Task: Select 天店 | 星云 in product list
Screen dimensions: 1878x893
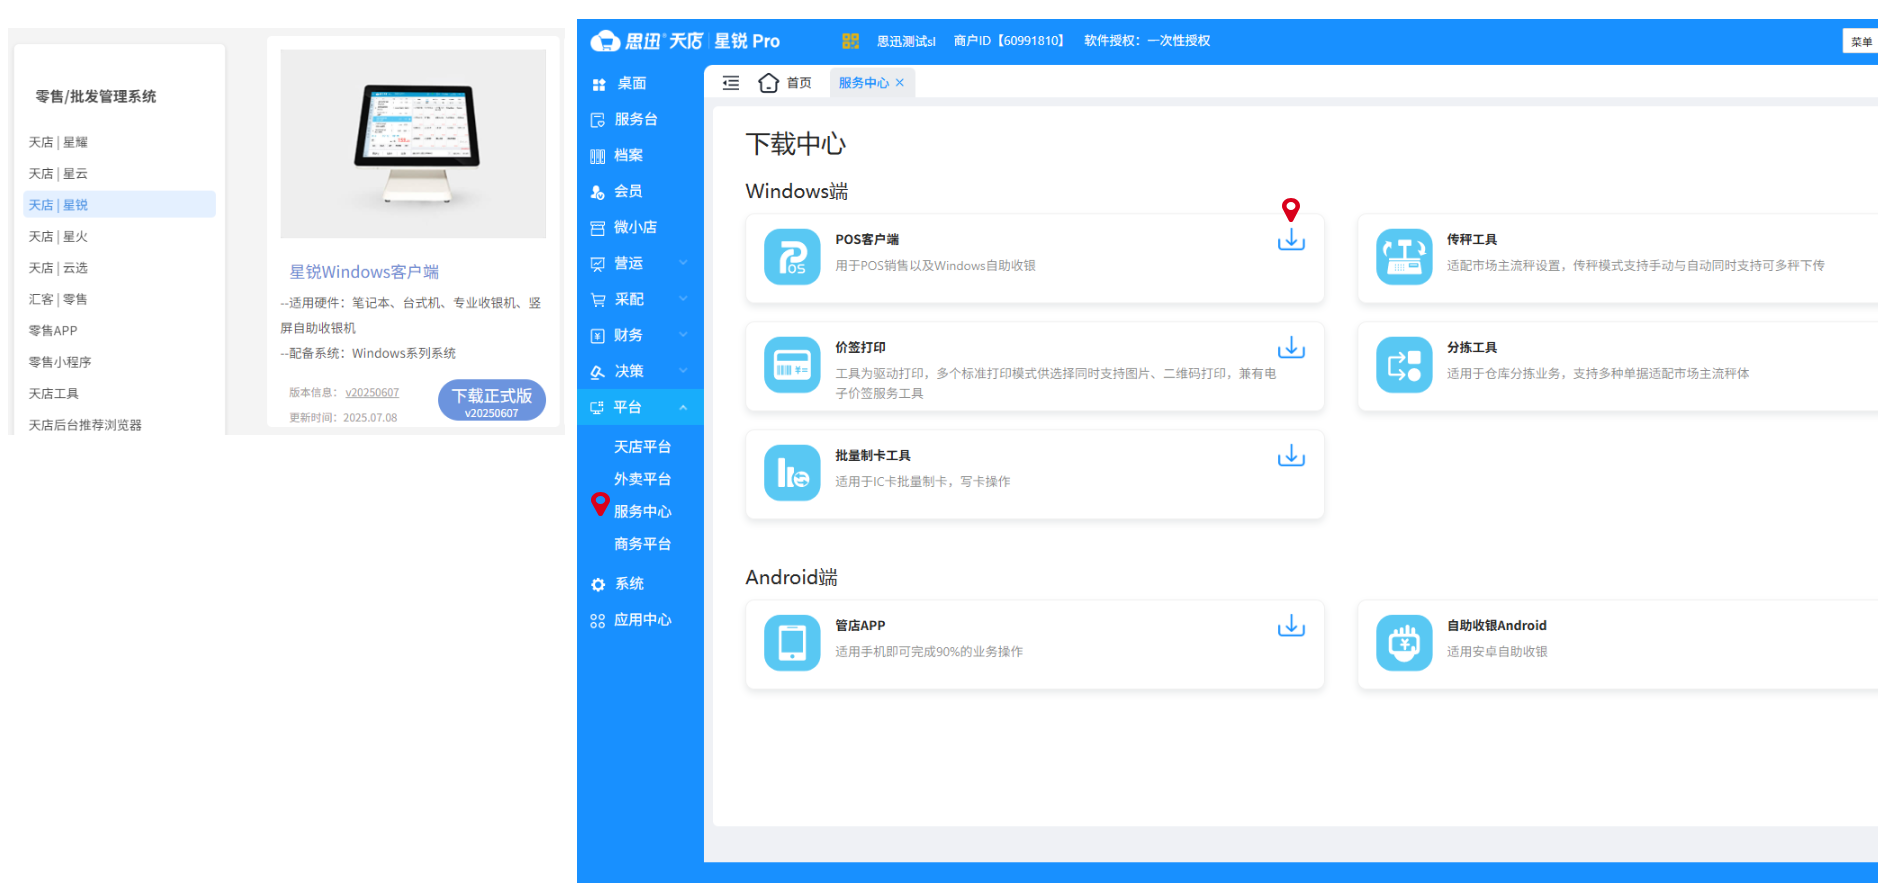Action: (58, 174)
